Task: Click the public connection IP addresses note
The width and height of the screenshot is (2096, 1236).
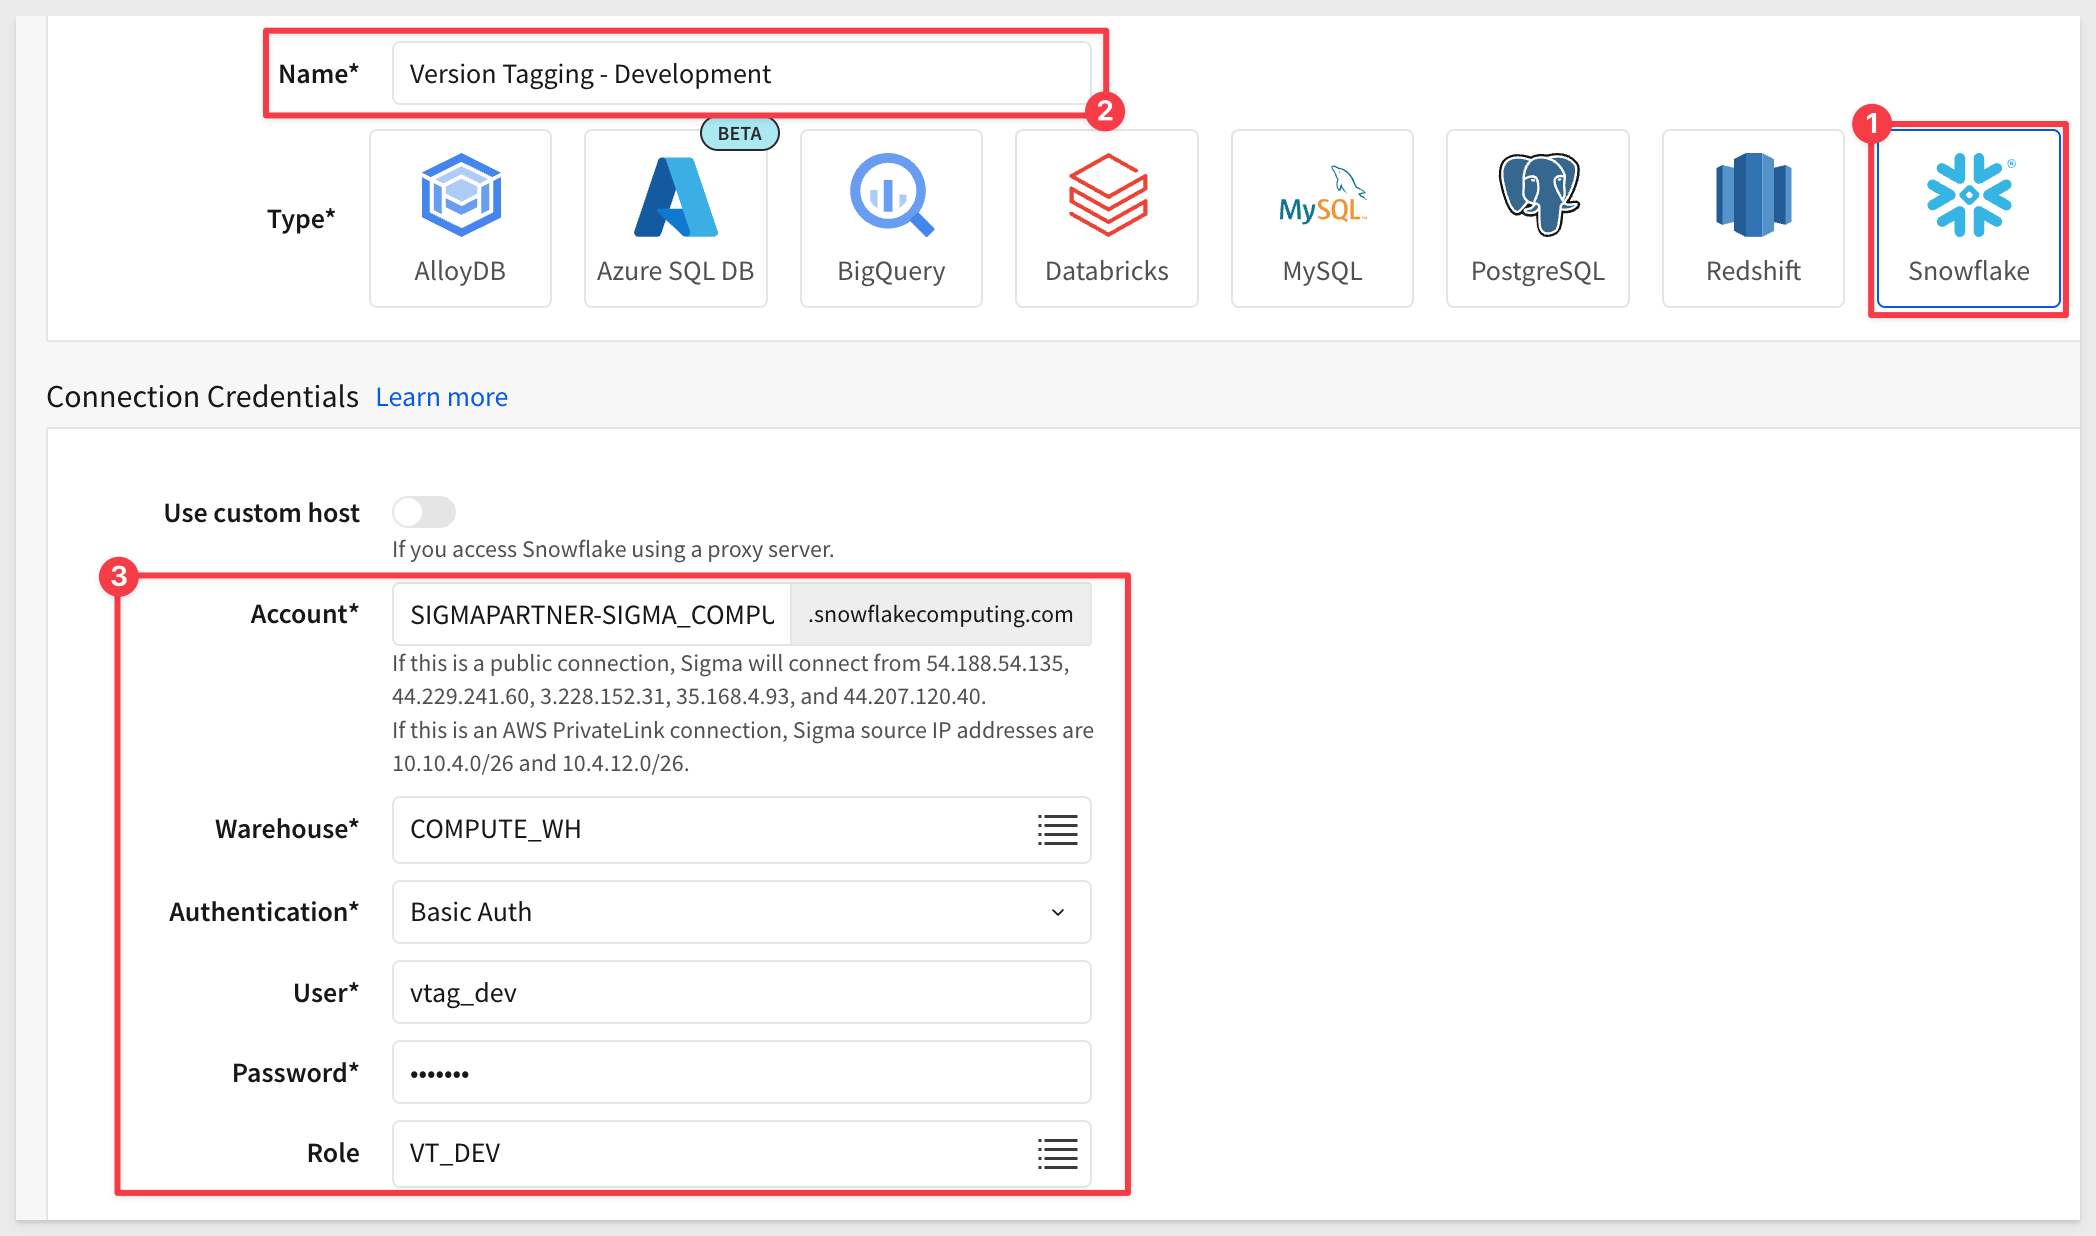Action: pyautogui.click(x=731, y=679)
